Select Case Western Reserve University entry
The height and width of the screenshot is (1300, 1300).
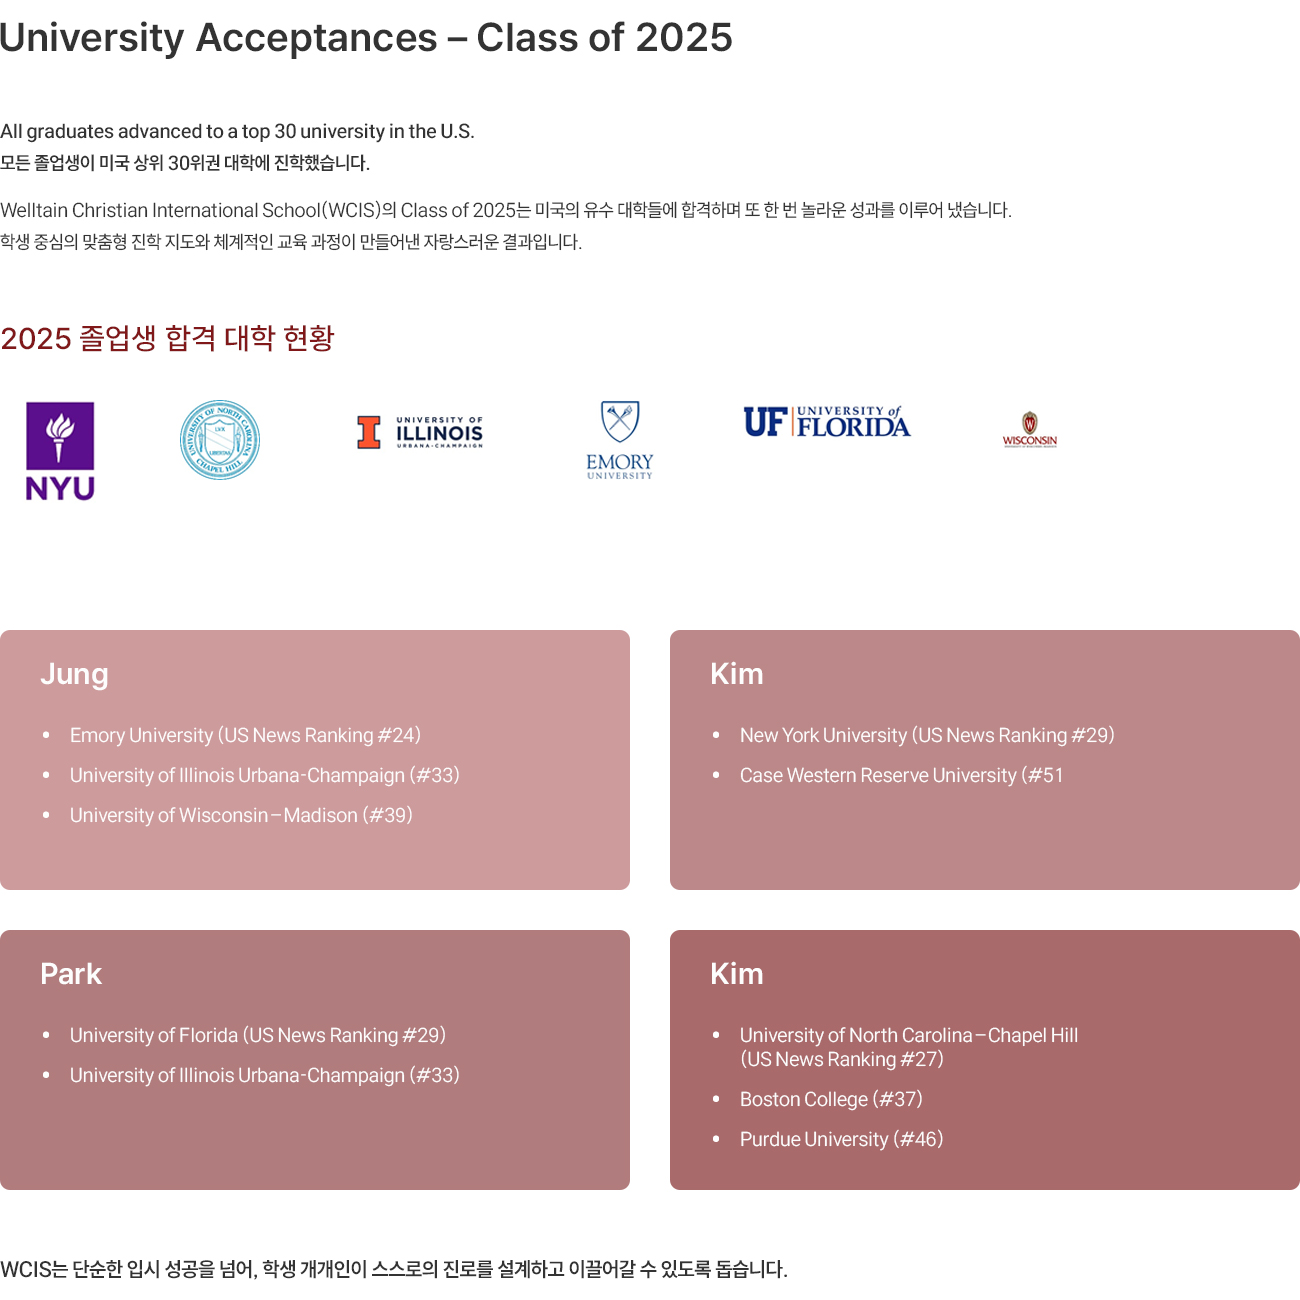[x=902, y=775]
